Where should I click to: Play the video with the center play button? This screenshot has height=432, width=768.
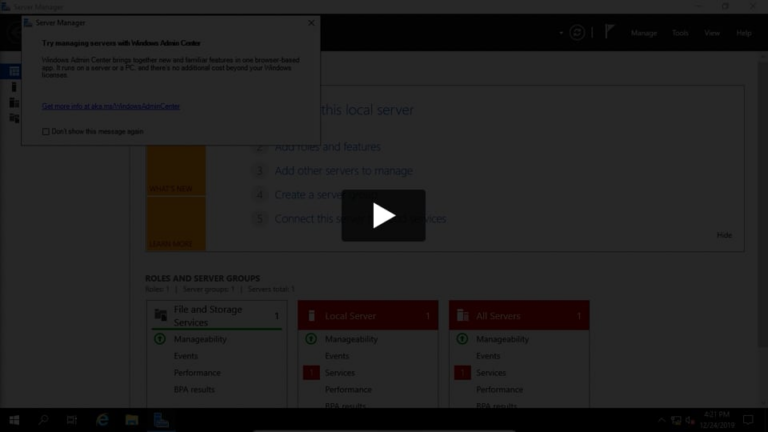pos(383,215)
